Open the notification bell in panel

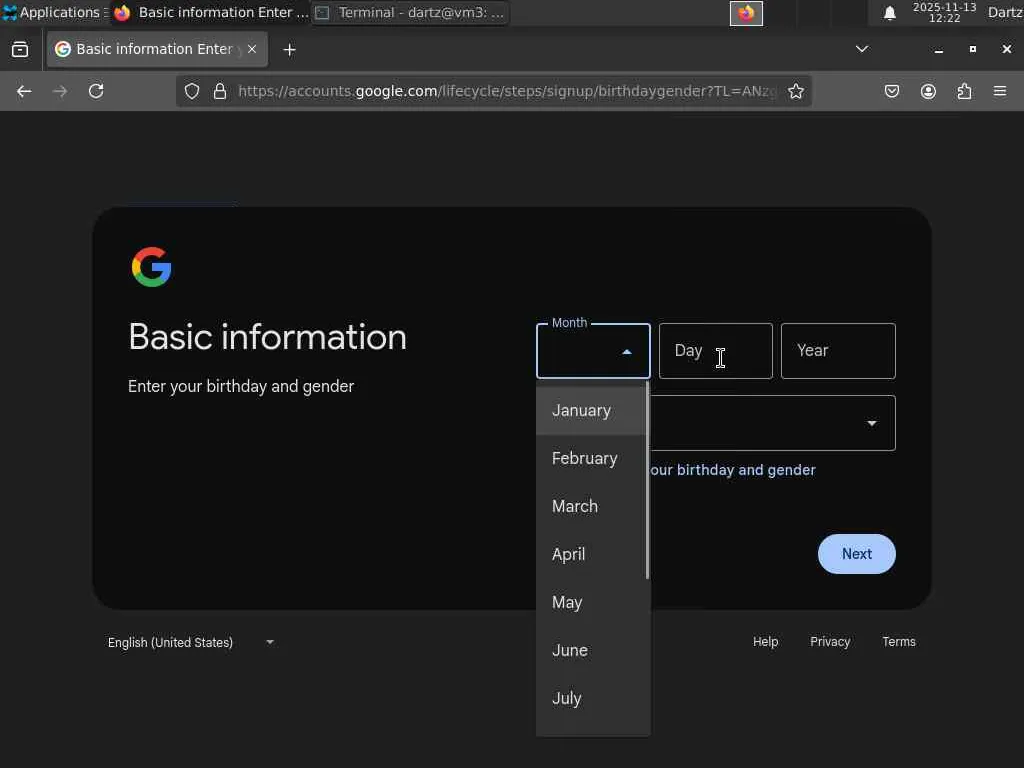(x=889, y=13)
